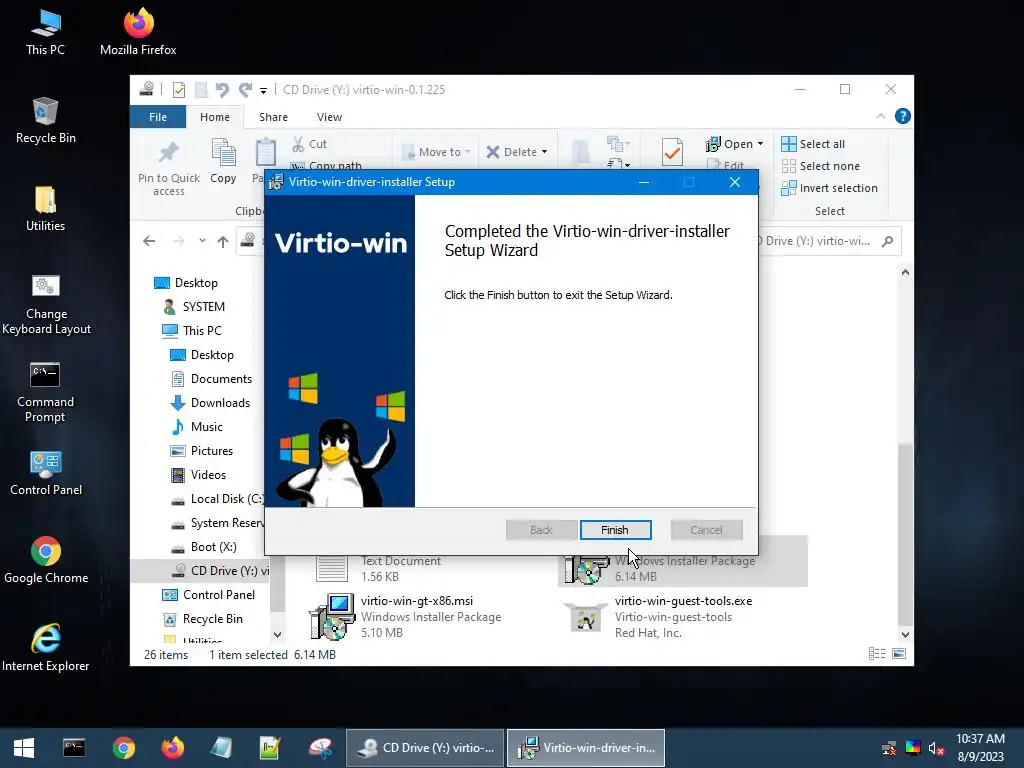Click Cut in the Explorer ribbon

(310, 144)
